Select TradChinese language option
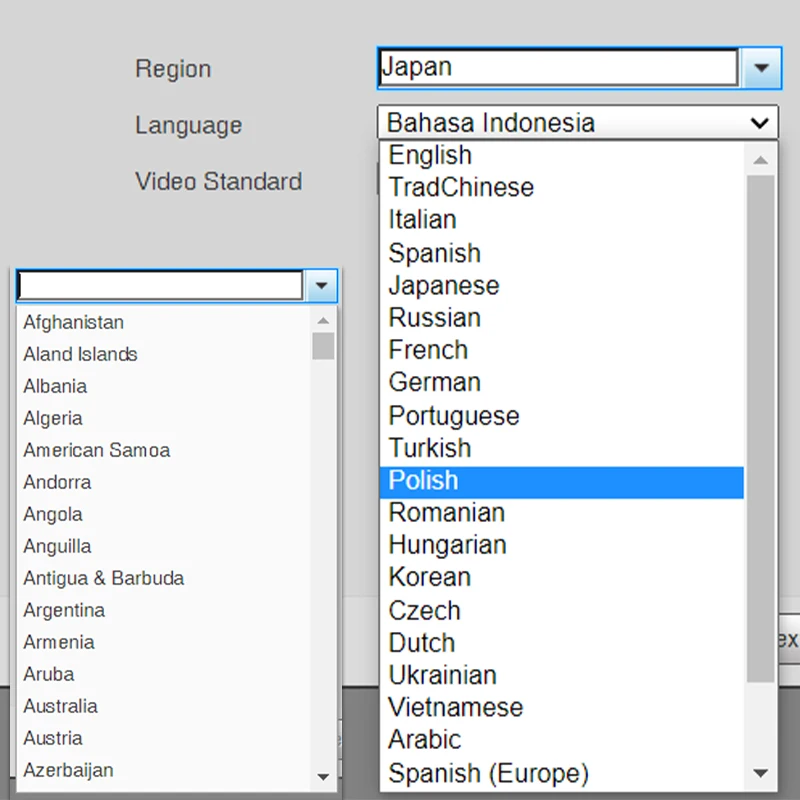The width and height of the screenshot is (800, 800). (x=561, y=188)
